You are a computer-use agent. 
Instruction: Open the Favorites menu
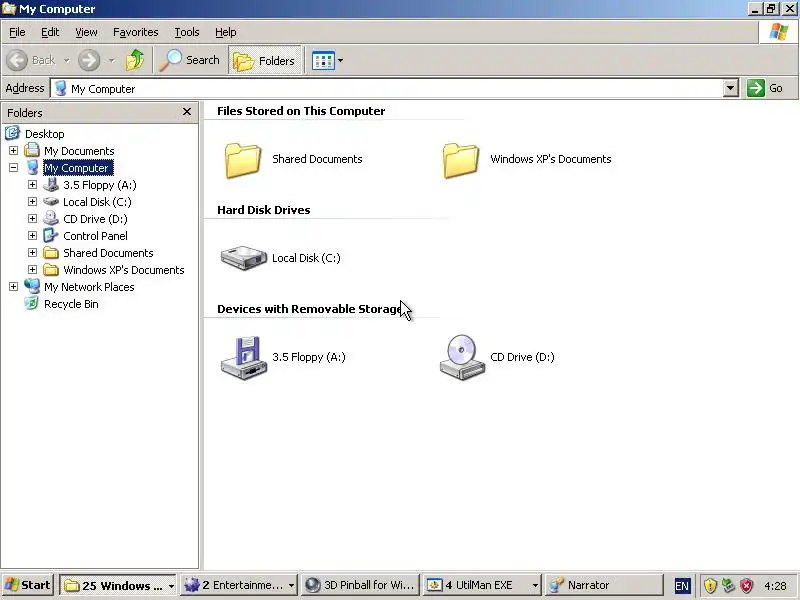click(x=136, y=32)
